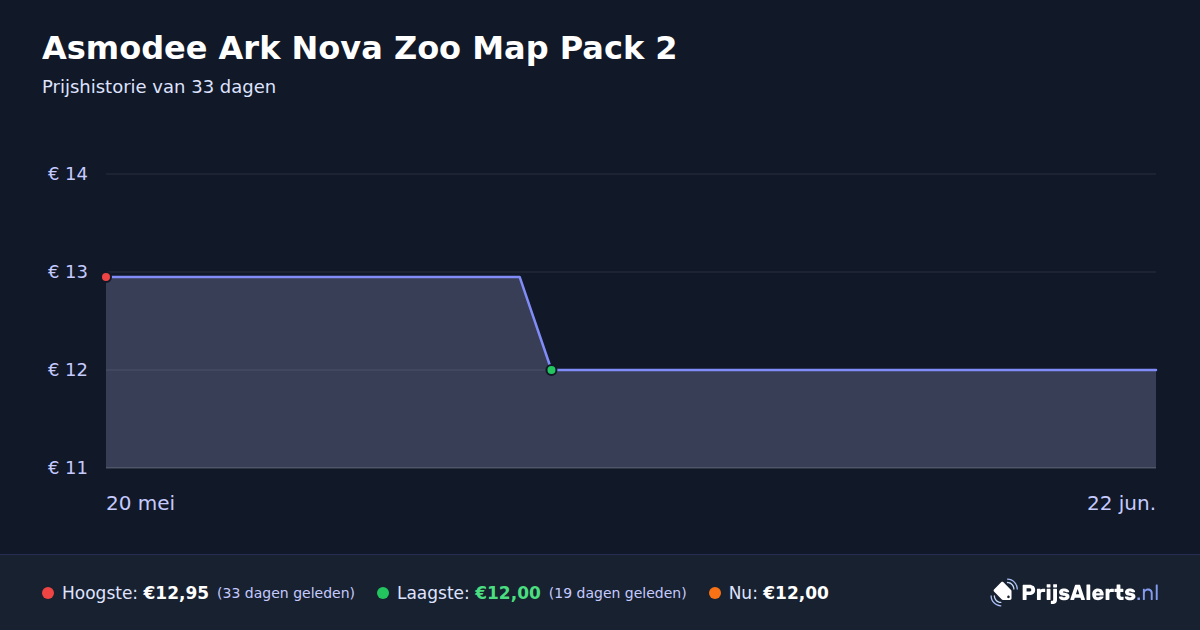Click the Asmodee Ark Nova title
Image resolution: width=1200 pixels, height=630 pixels.
pyautogui.click(x=359, y=48)
